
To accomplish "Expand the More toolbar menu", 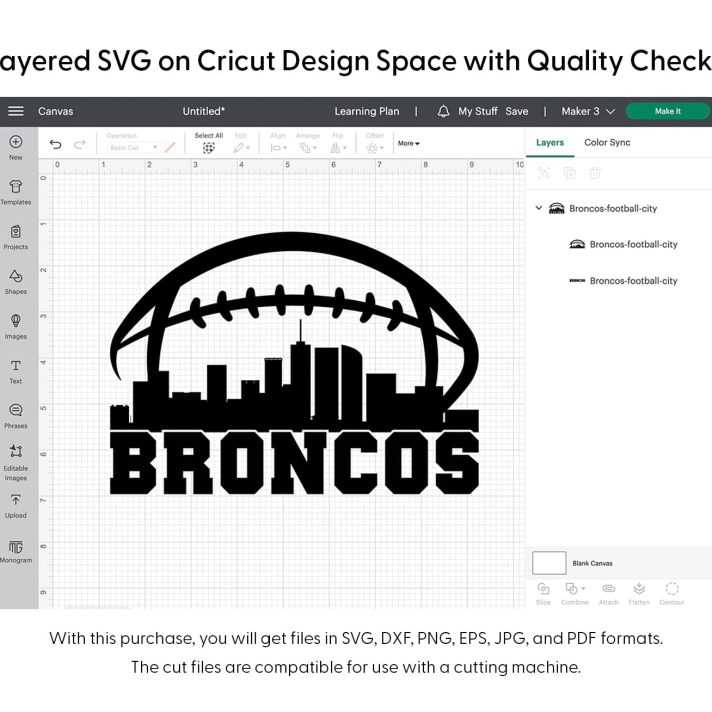I will [409, 143].
